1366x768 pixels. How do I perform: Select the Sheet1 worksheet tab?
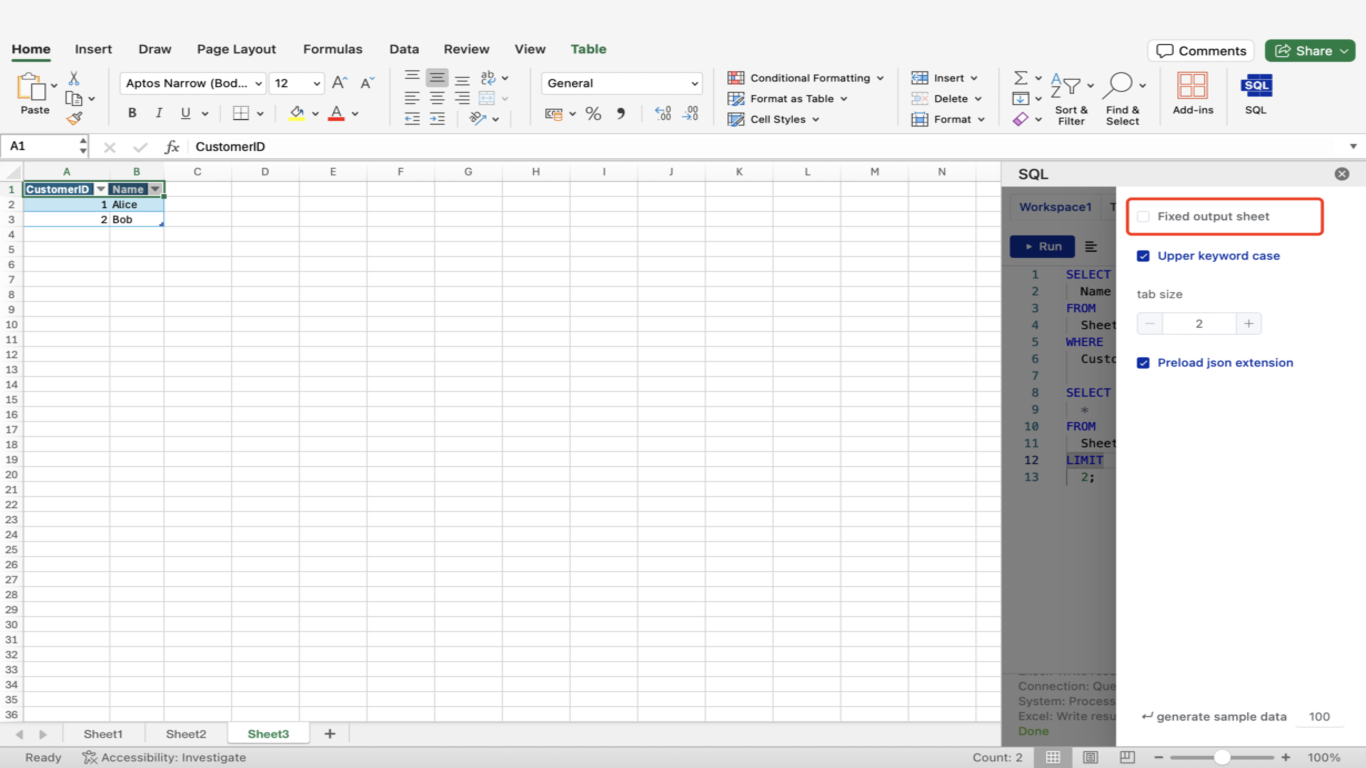pyautogui.click(x=103, y=734)
